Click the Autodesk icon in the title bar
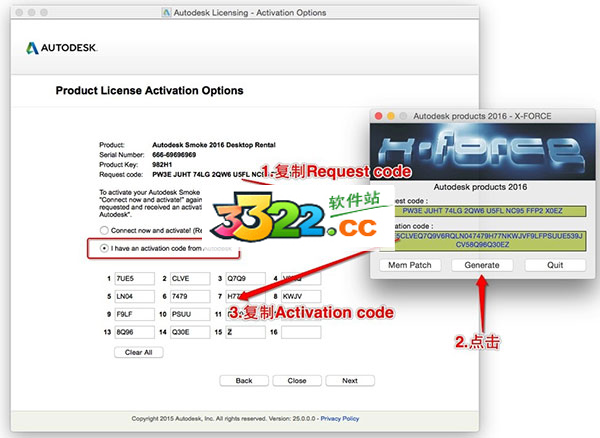 (x=166, y=13)
